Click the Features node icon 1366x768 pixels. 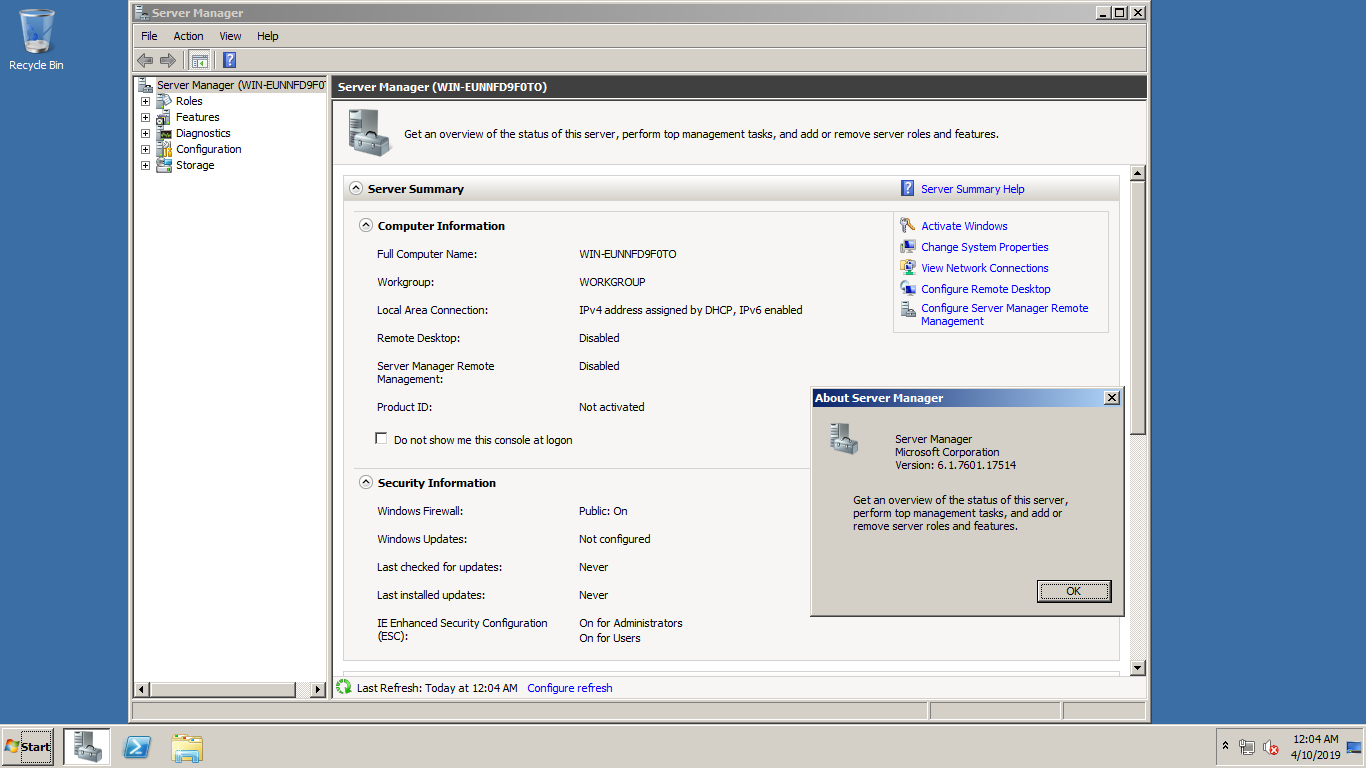[x=164, y=117]
